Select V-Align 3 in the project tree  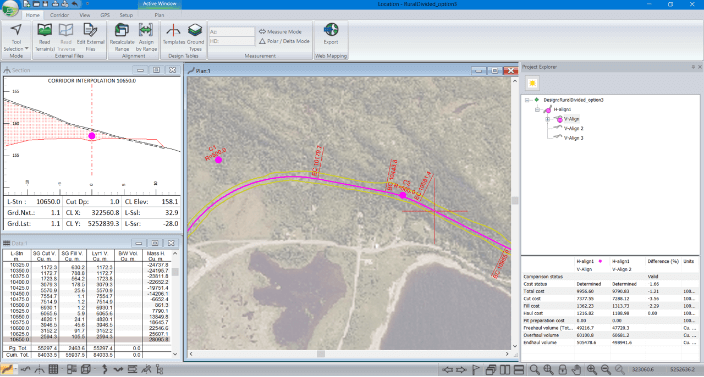(573, 138)
